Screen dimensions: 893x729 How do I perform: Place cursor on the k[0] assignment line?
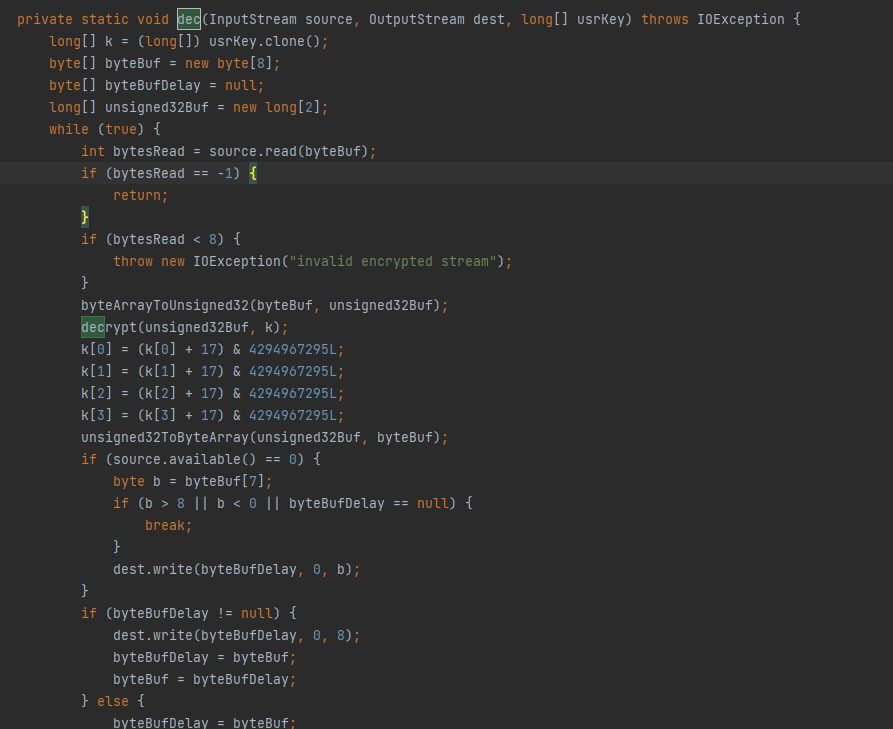[212, 349]
